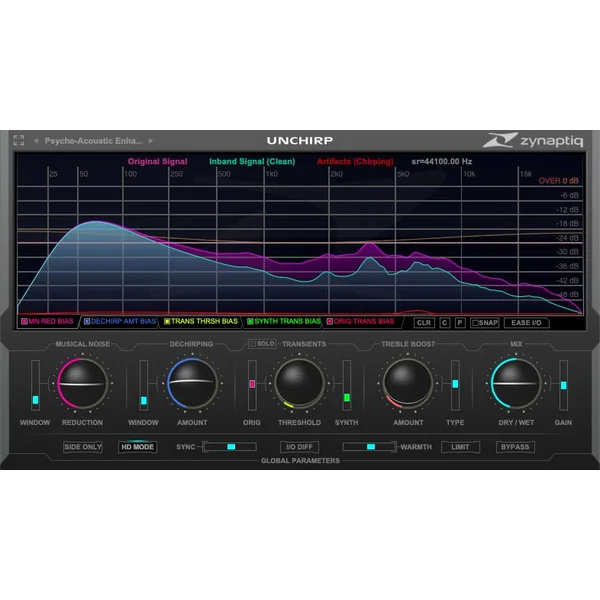The height and width of the screenshot is (600, 600).
Task: Toggle SYNTH TRANS BIAS checkbox square
Action: point(250,321)
